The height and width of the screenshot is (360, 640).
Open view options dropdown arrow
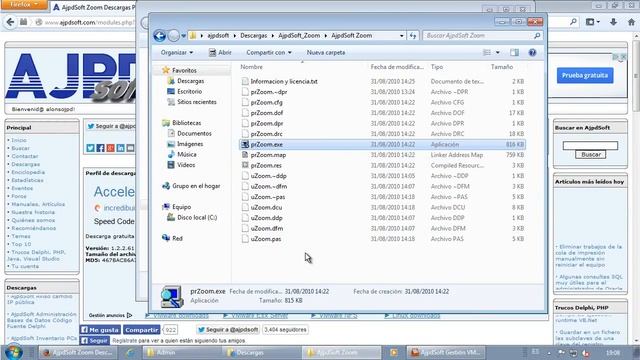pos(498,53)
